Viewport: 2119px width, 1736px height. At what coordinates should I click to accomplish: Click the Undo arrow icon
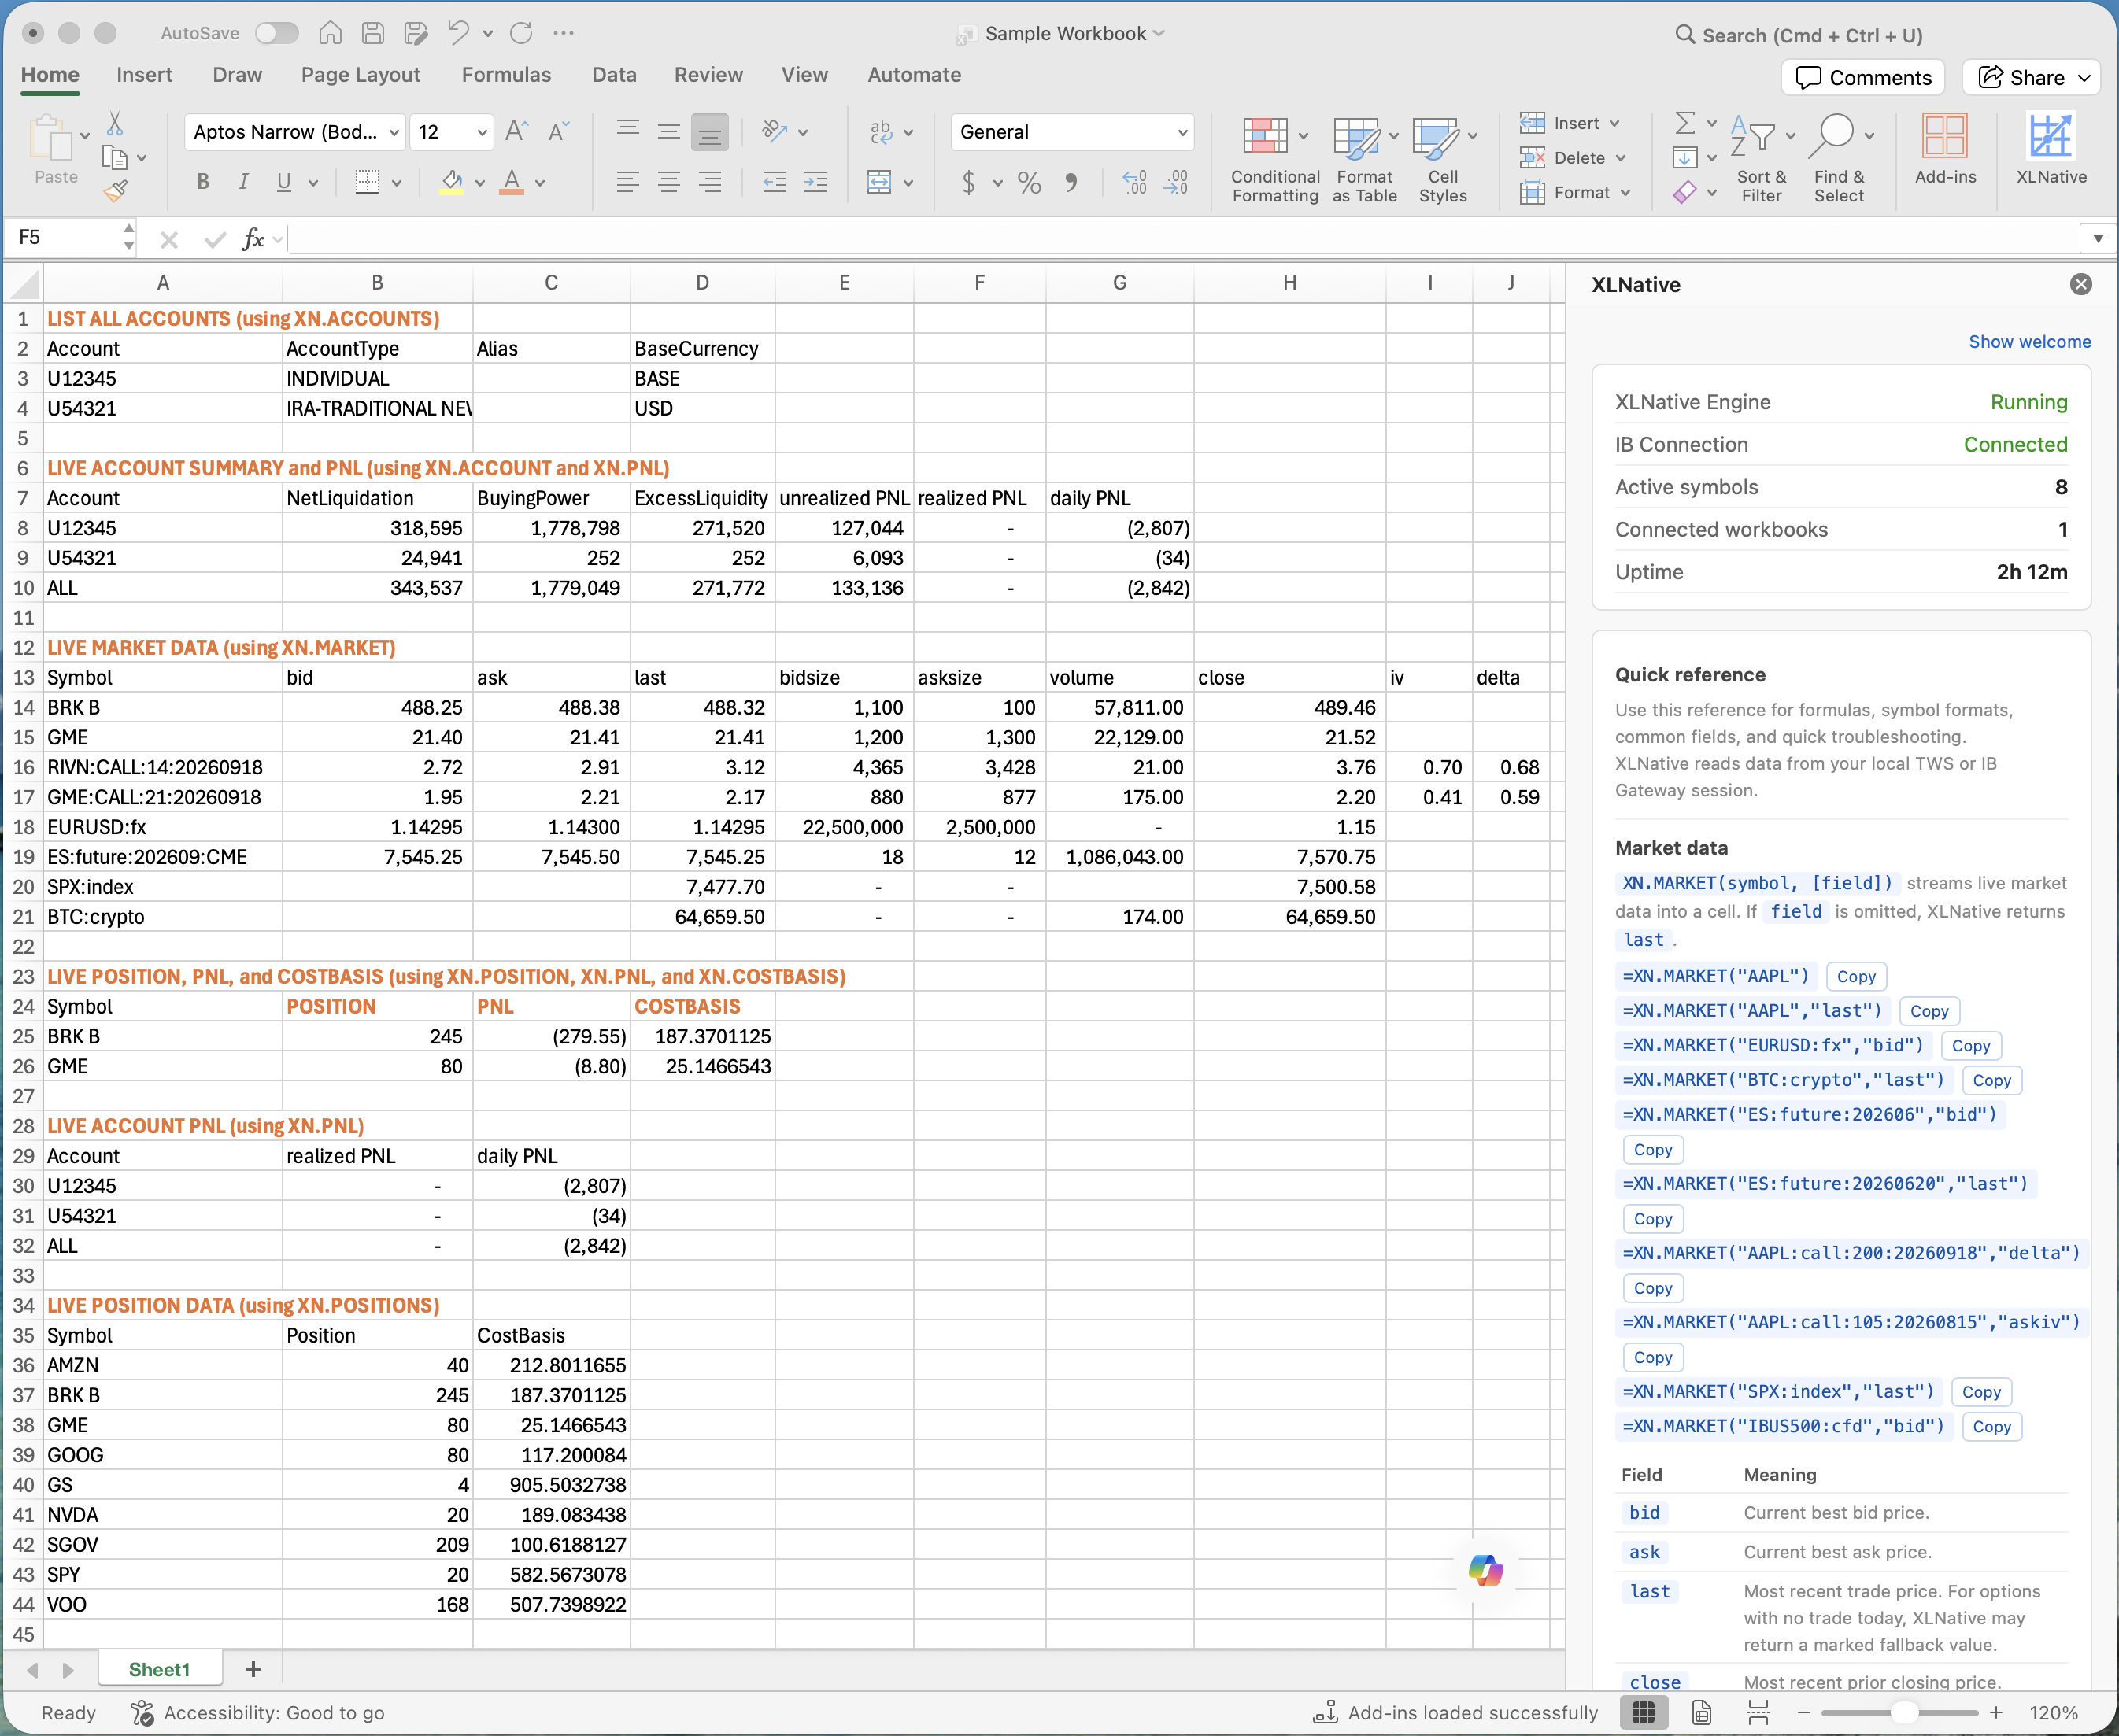(458, 33)
